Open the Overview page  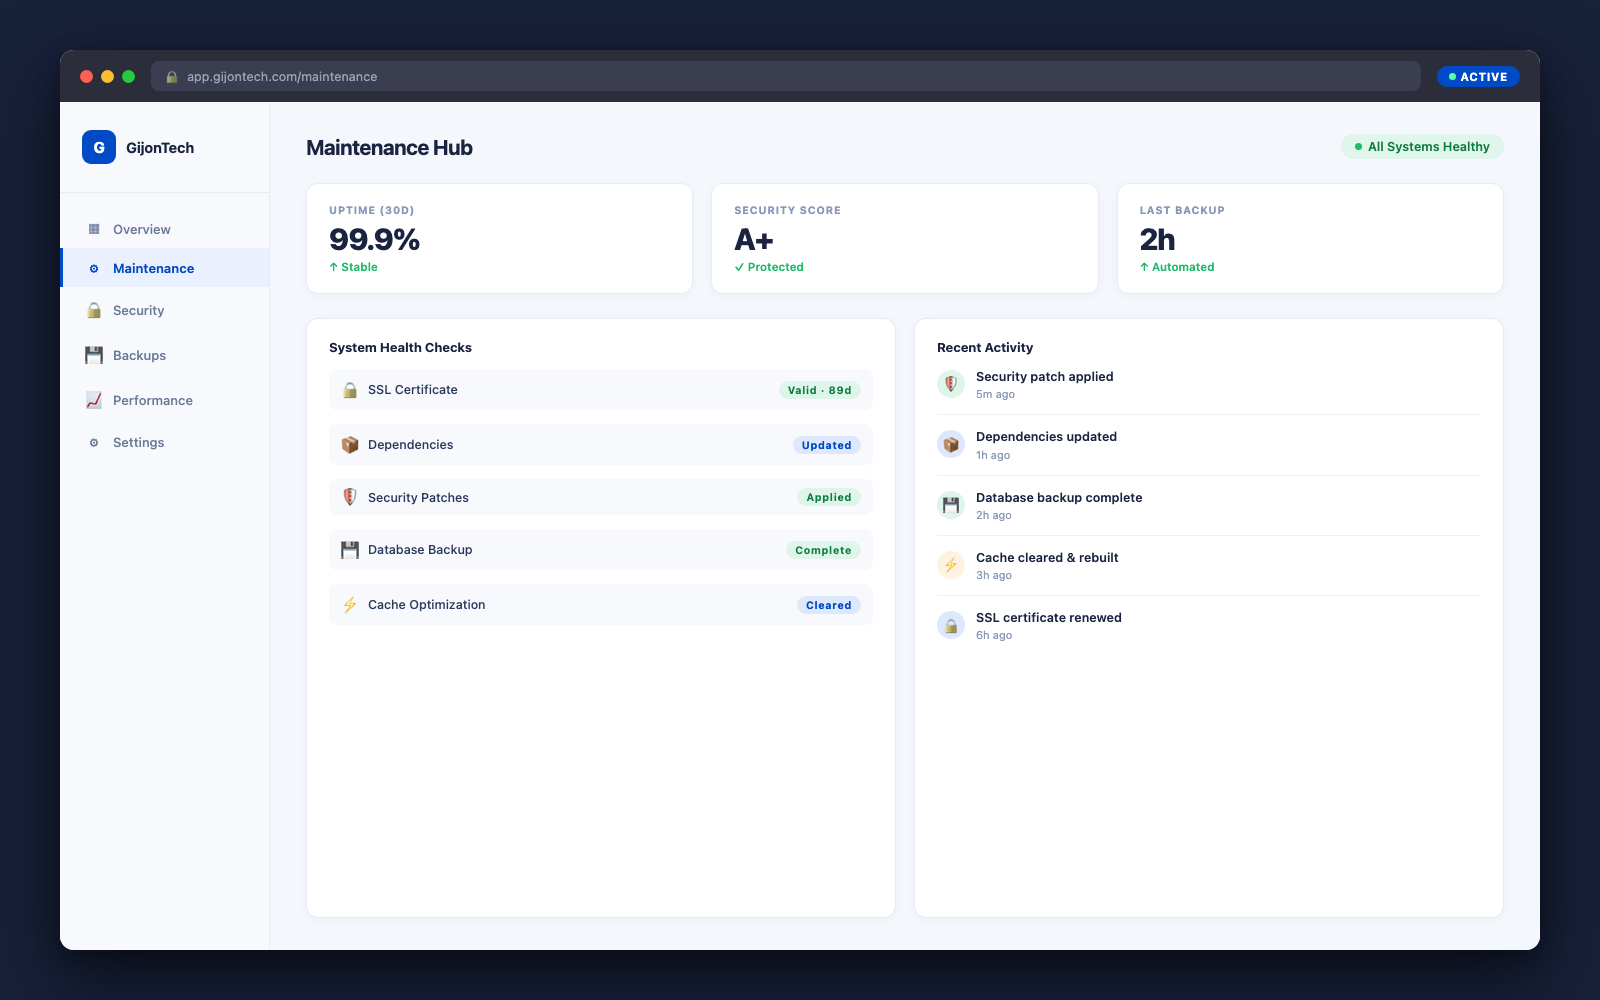pos(165,229)
